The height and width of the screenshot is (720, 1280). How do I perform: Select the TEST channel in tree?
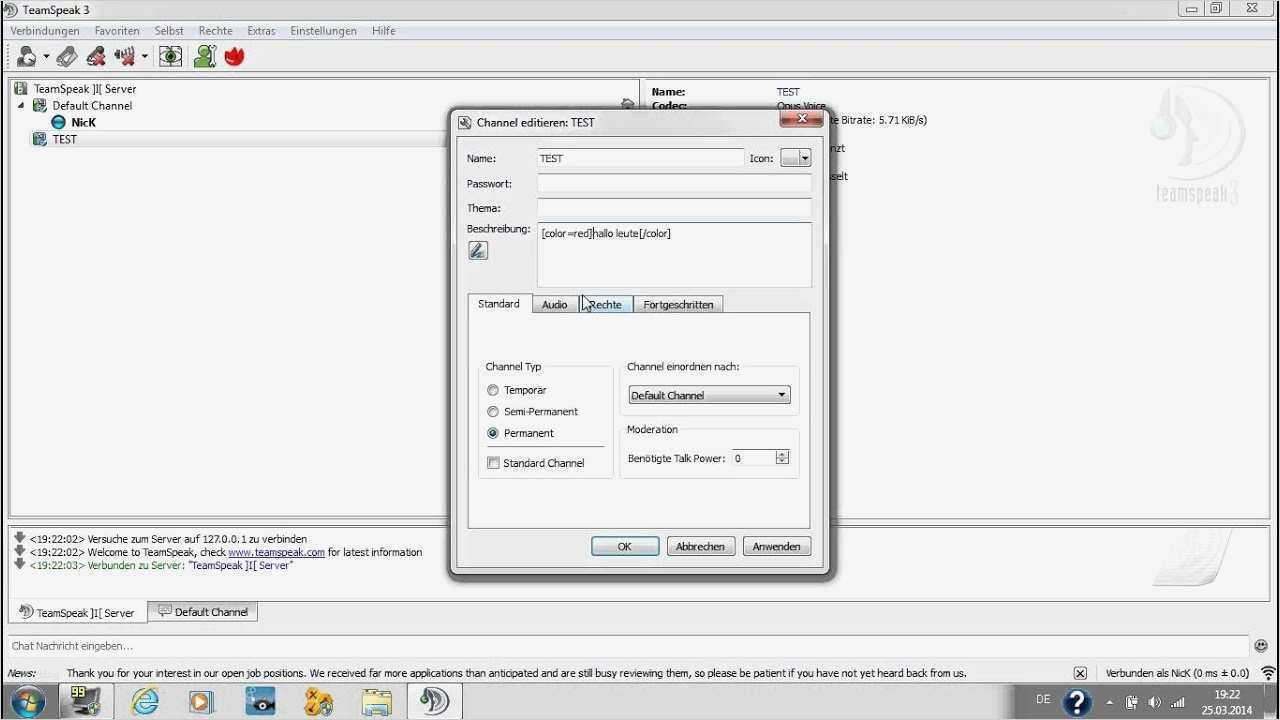coord(65,139)
